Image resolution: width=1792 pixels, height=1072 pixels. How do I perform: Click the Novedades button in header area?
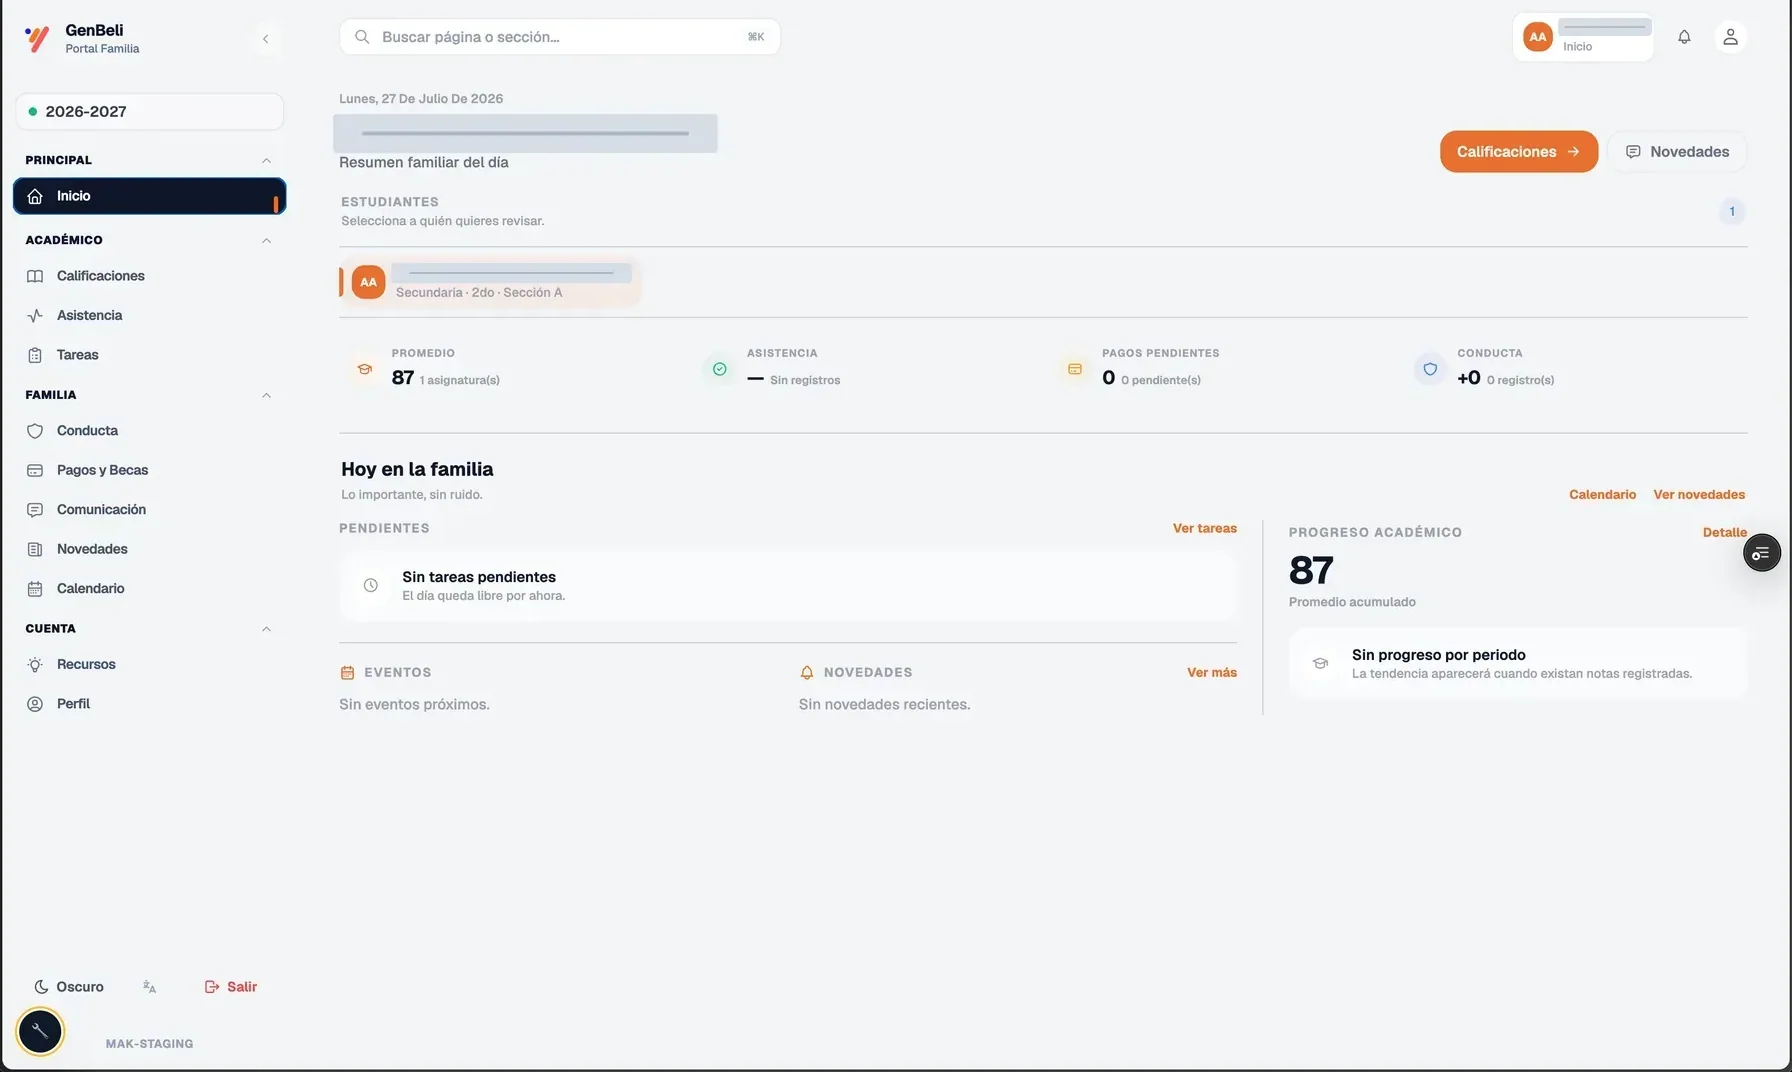[x=1677, y=152]
